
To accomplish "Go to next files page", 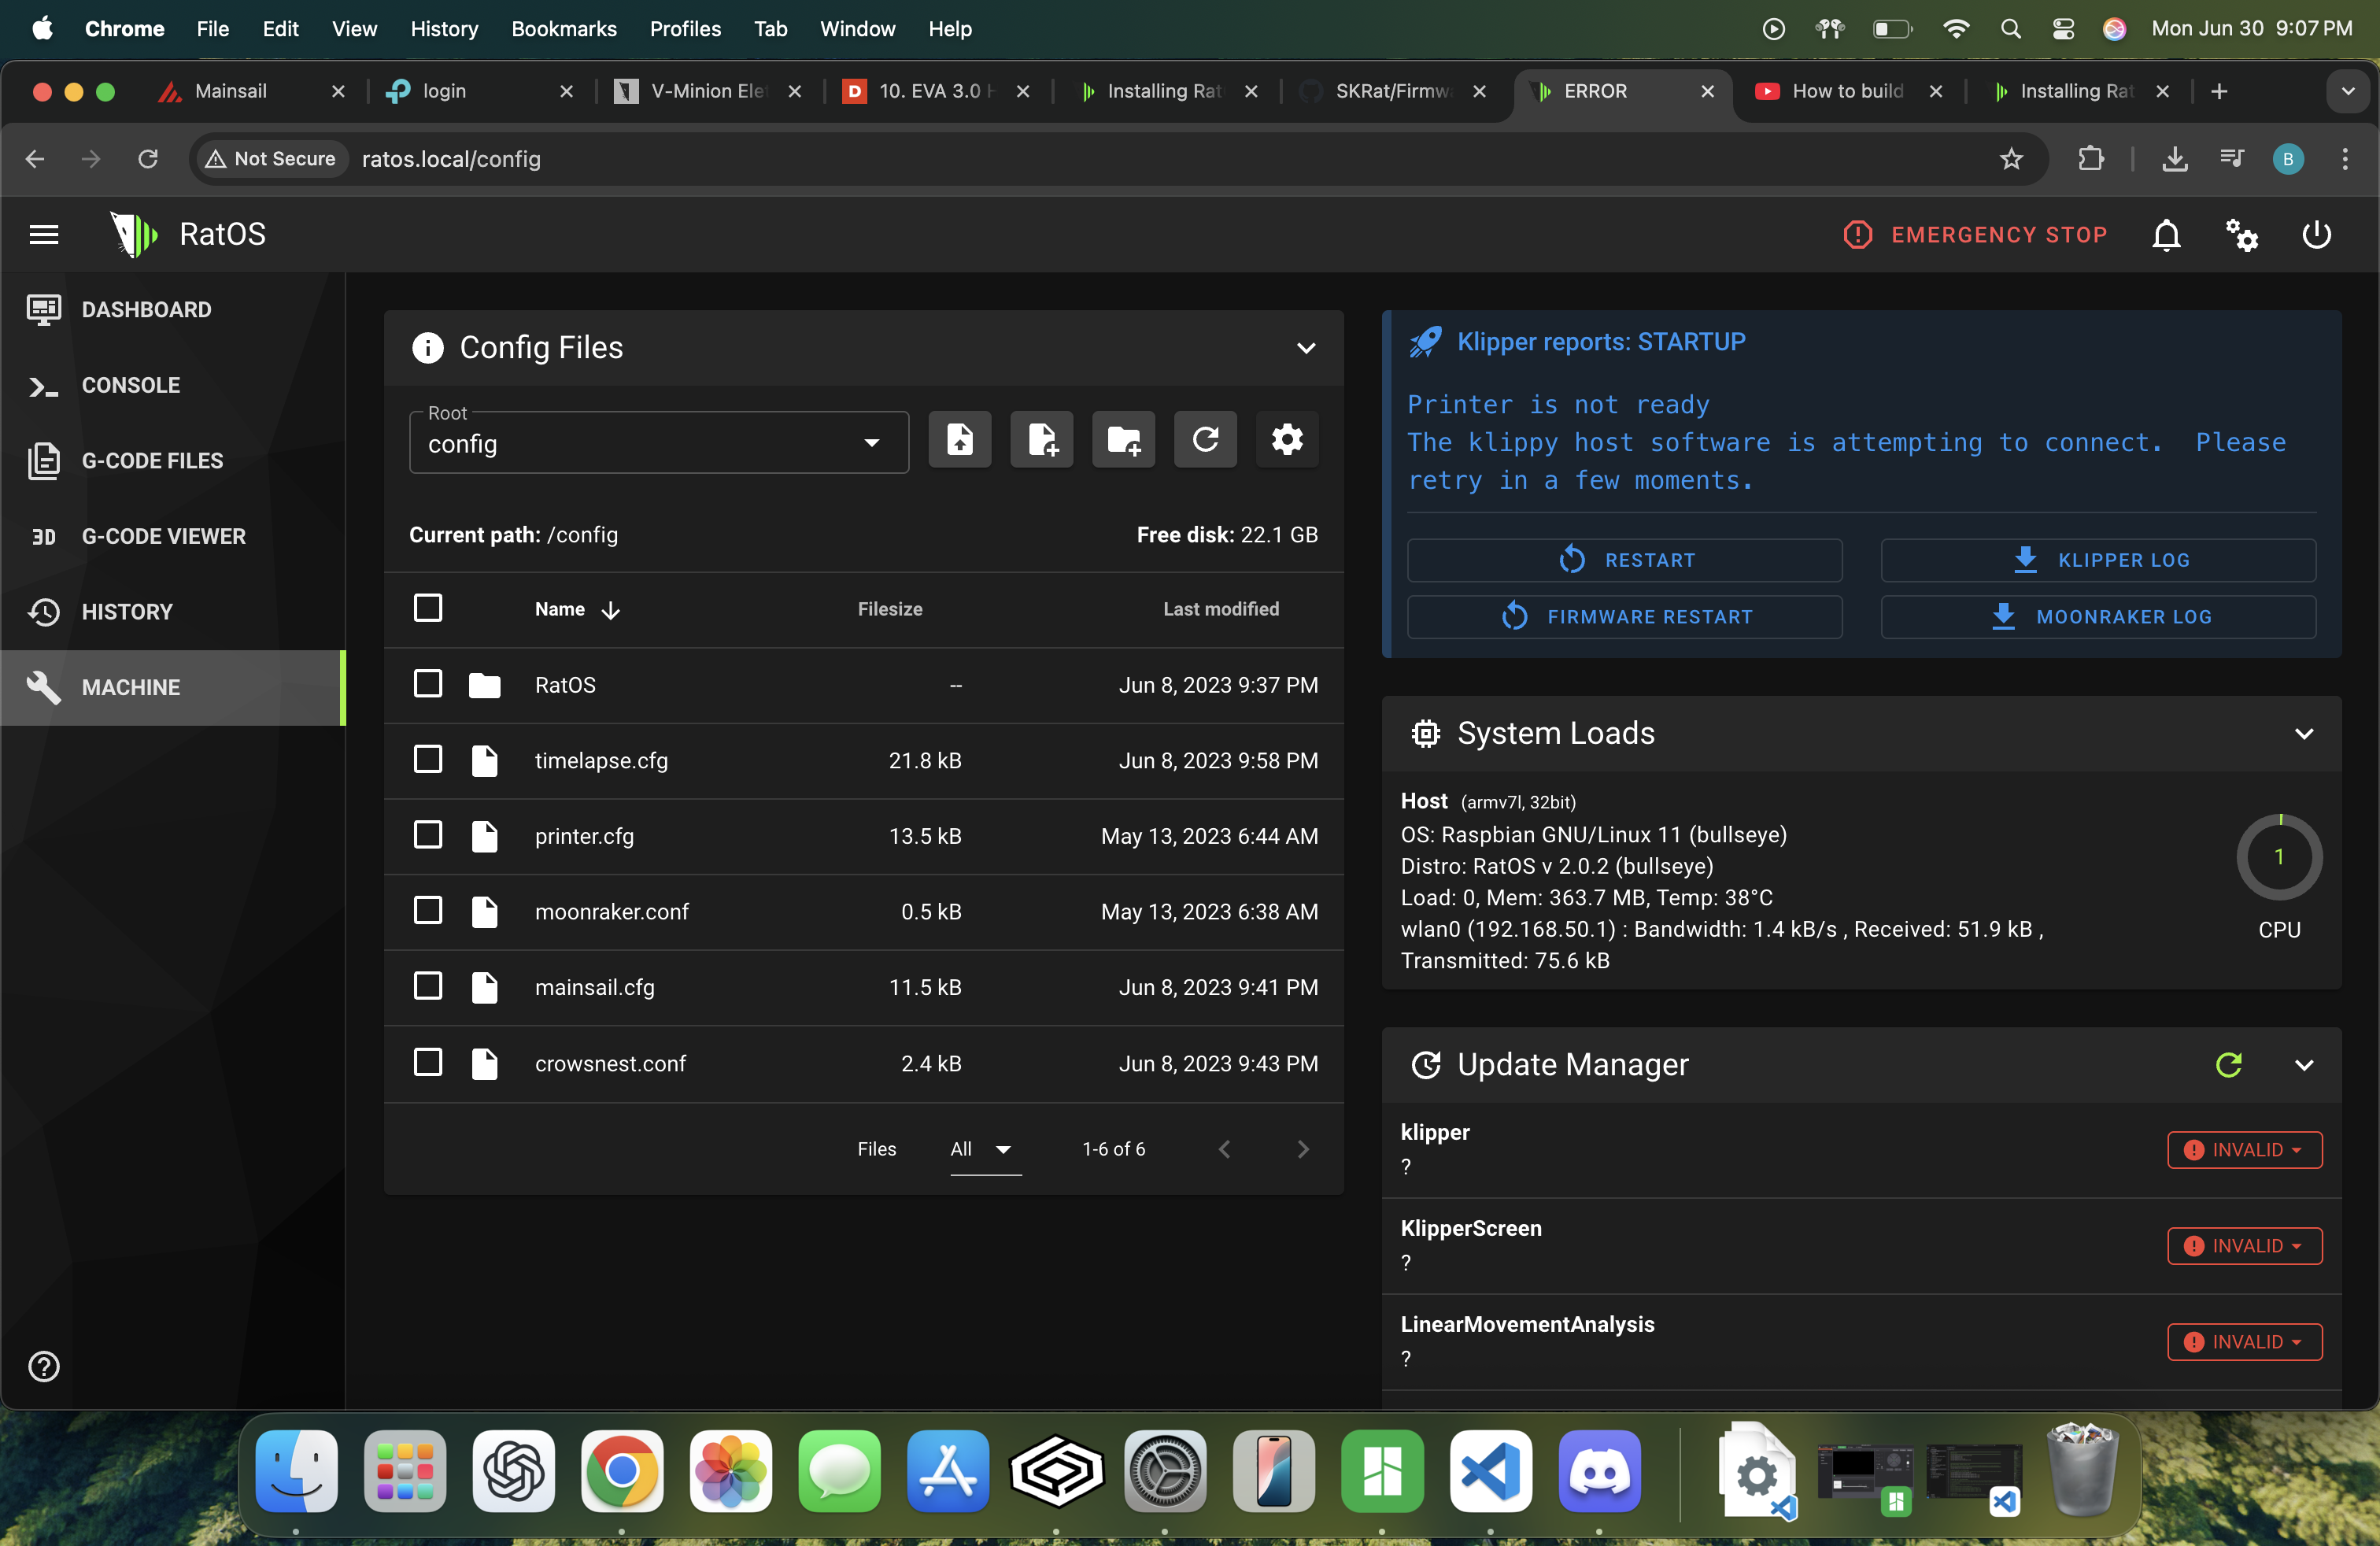I will (1302, 1149).
